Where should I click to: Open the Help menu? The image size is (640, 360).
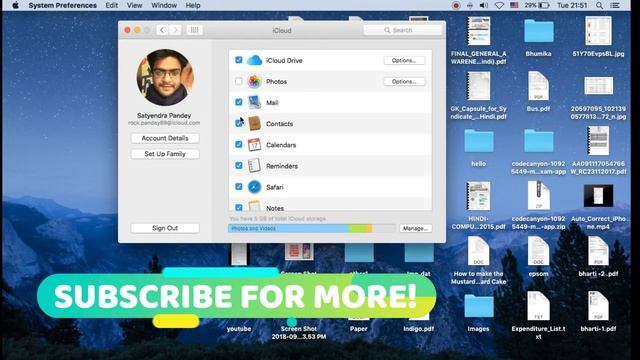click(x=193, y=5)
